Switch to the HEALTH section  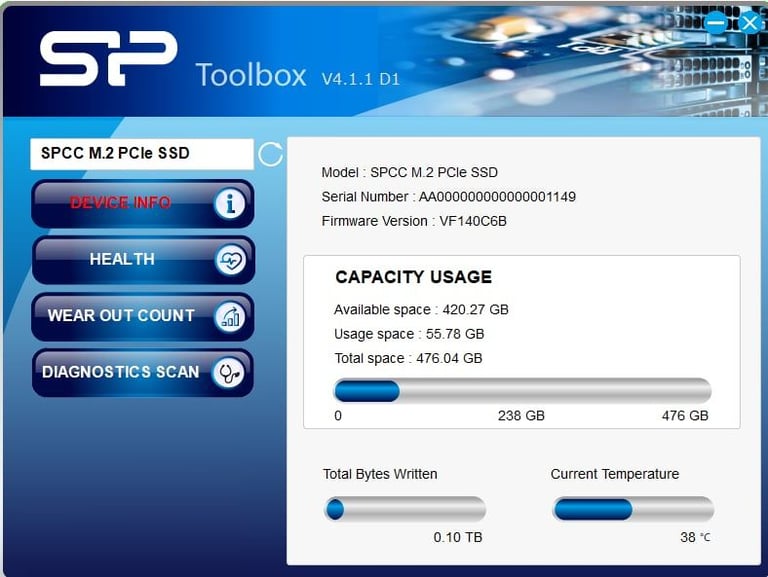pyautogui.click(x=143, y=260)
